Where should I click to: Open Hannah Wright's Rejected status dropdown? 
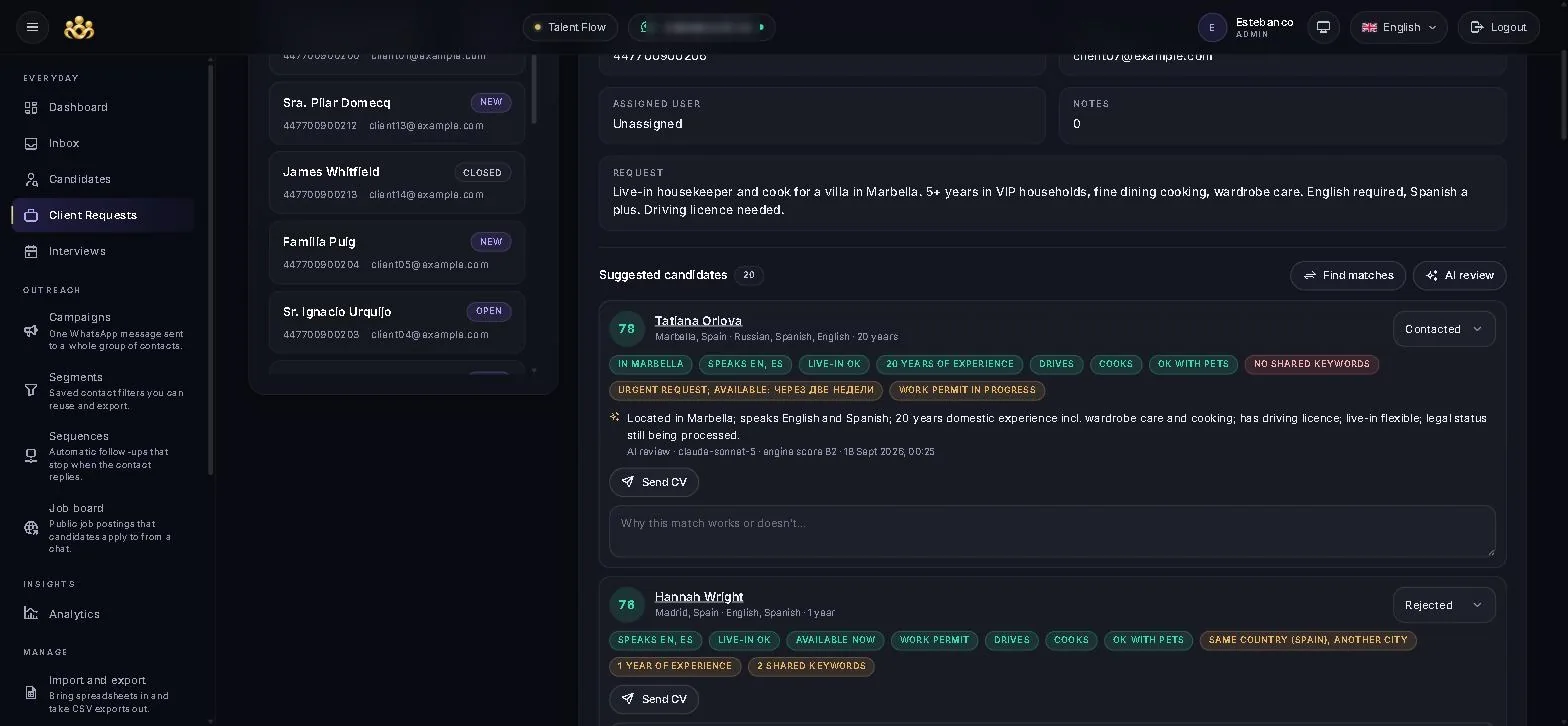click(1443, 605)
